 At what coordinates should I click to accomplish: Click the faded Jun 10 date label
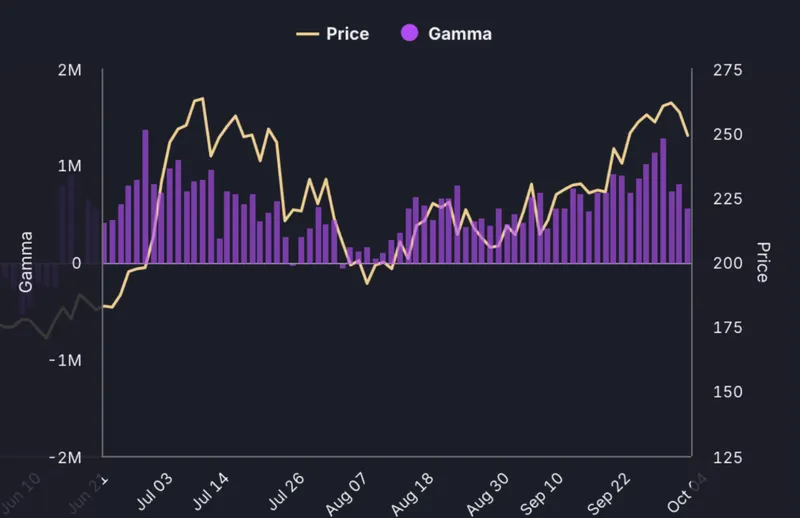21,494
